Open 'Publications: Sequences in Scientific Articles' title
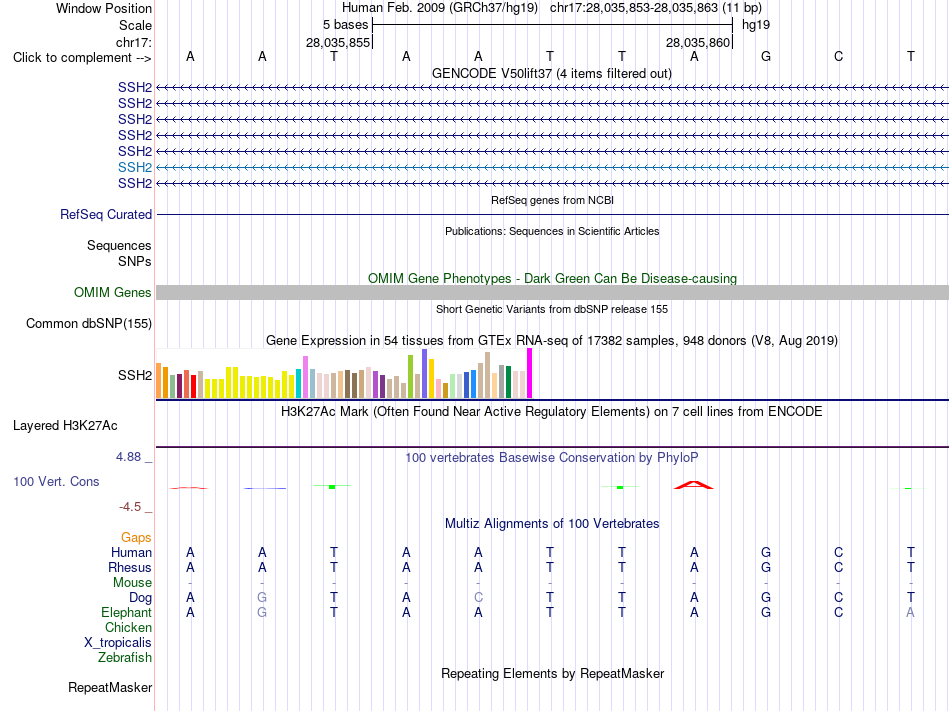The width and height of the screenshot is (950, 711). pos(552,231)
